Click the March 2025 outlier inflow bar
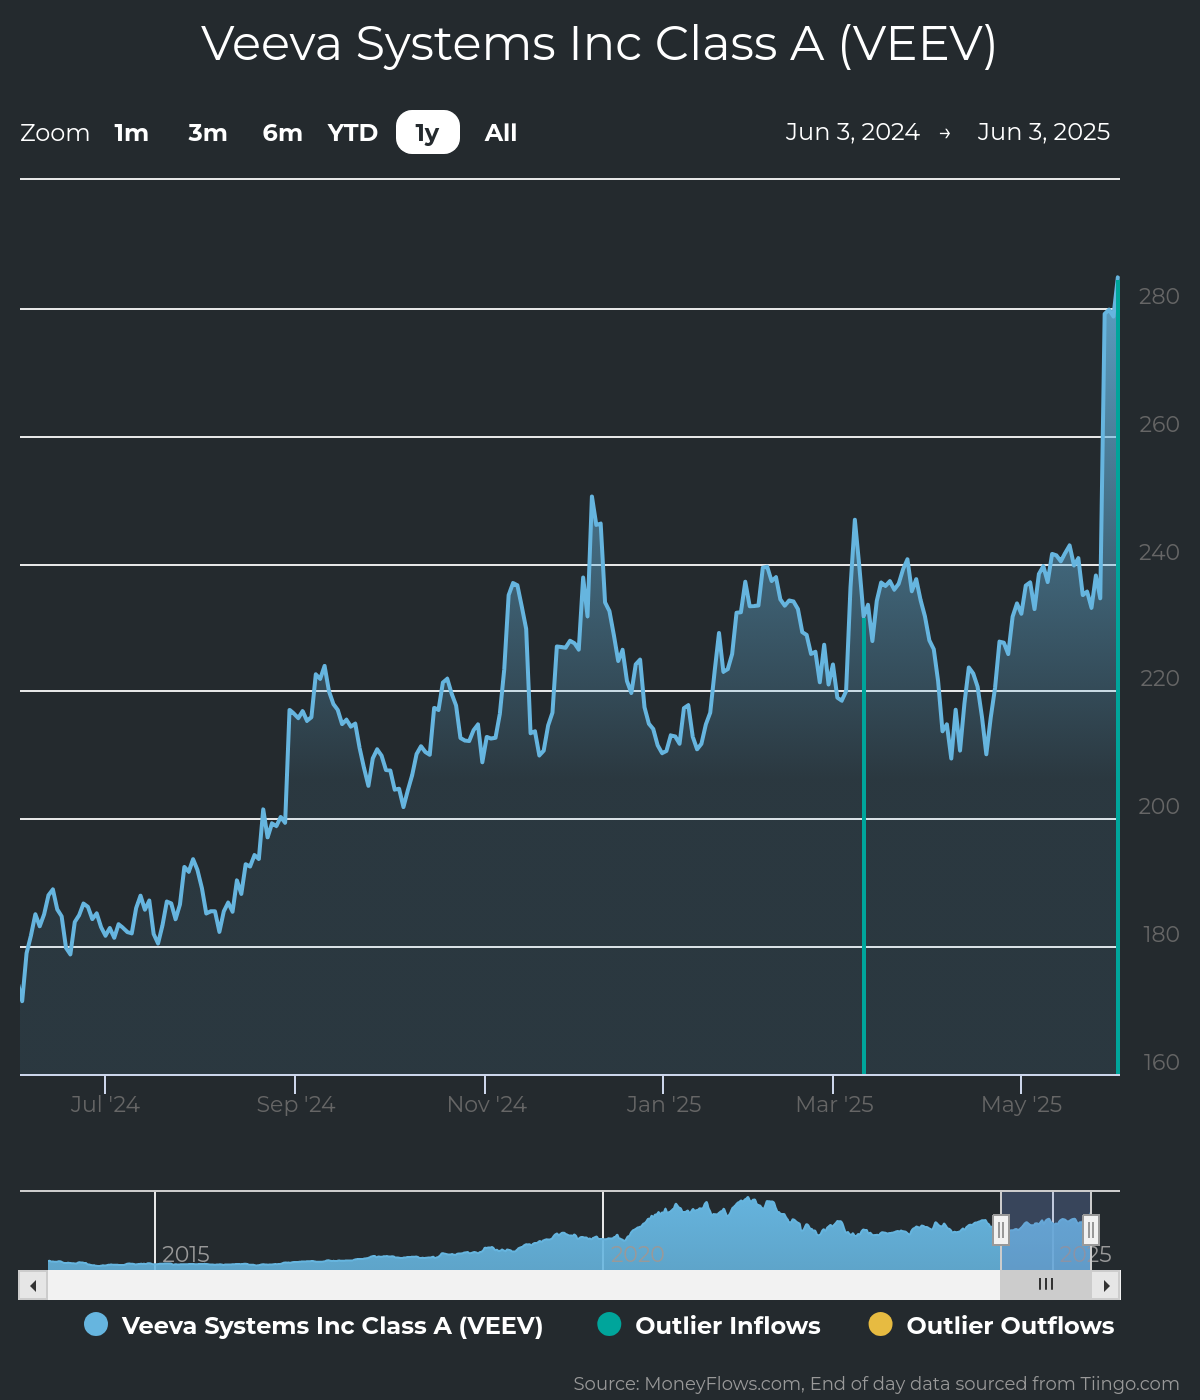The height and width of the screenshot is (1400, 1200). (x=863, y=845)
